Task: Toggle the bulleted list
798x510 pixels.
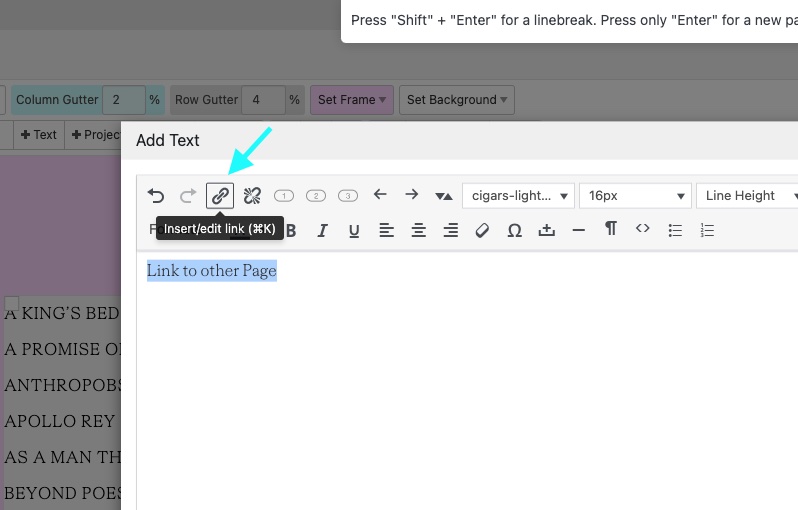Action: pos(675,231)
